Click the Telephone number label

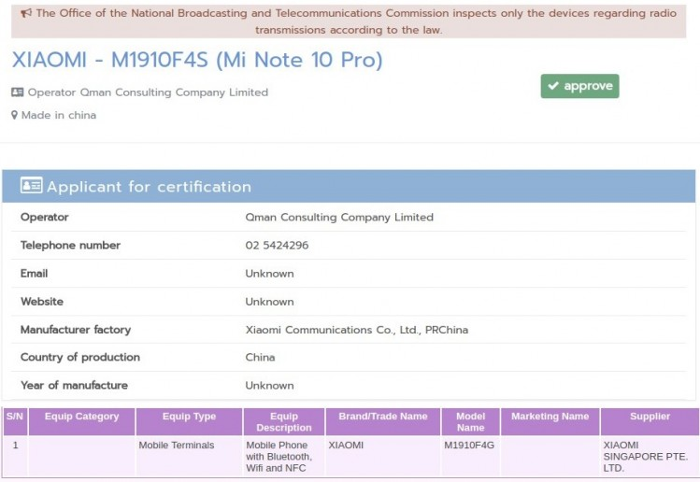pyautogui.click(x=71, y=245)
